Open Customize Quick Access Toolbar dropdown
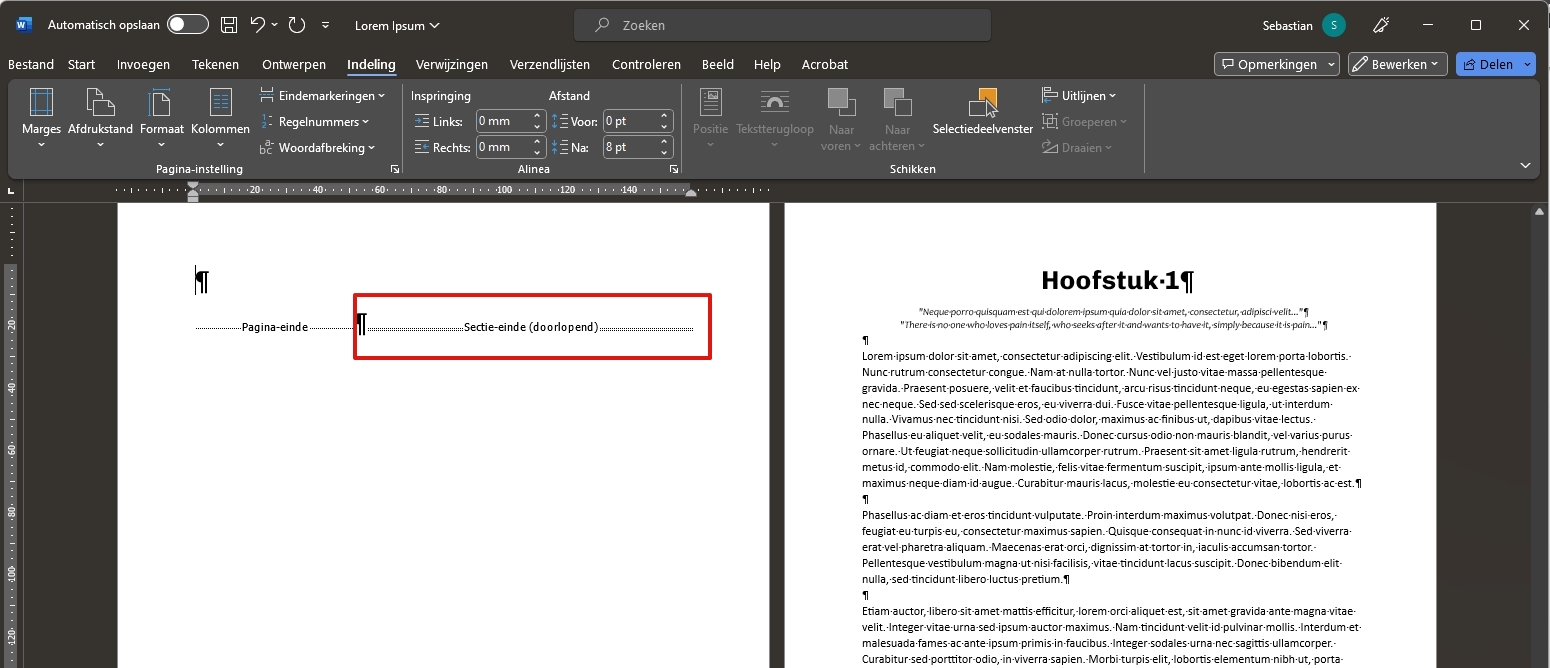 pyautogui.click(x=326, y=25)
